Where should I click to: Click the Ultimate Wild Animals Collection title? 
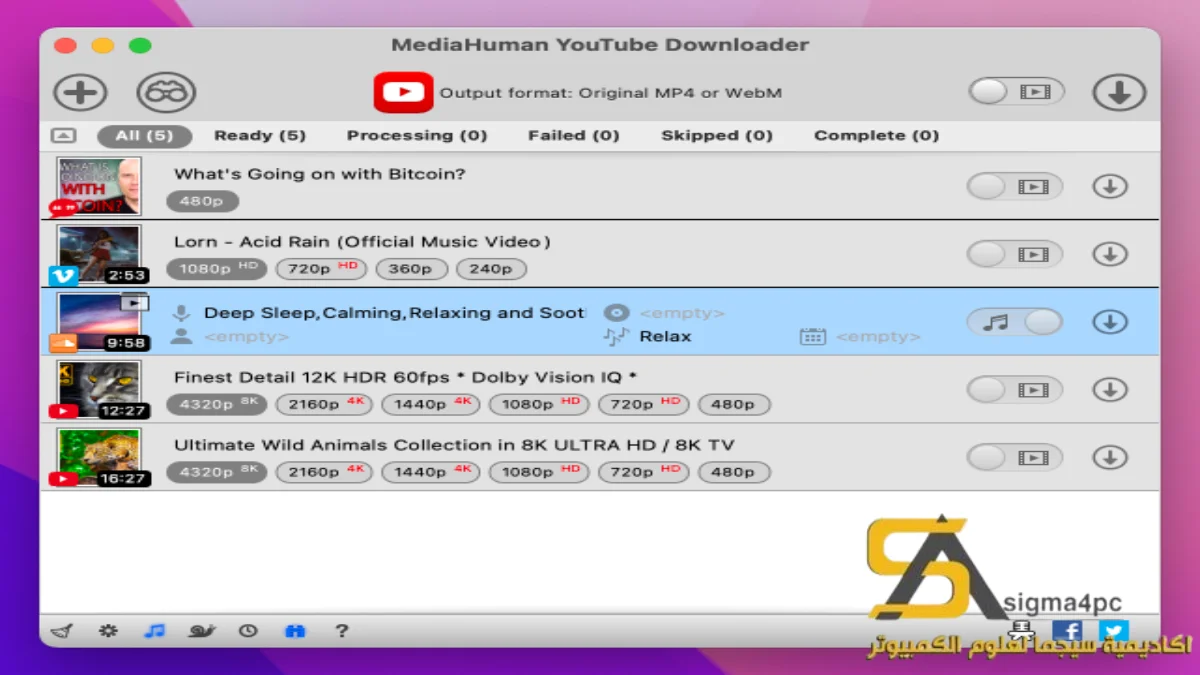[455, 445]
